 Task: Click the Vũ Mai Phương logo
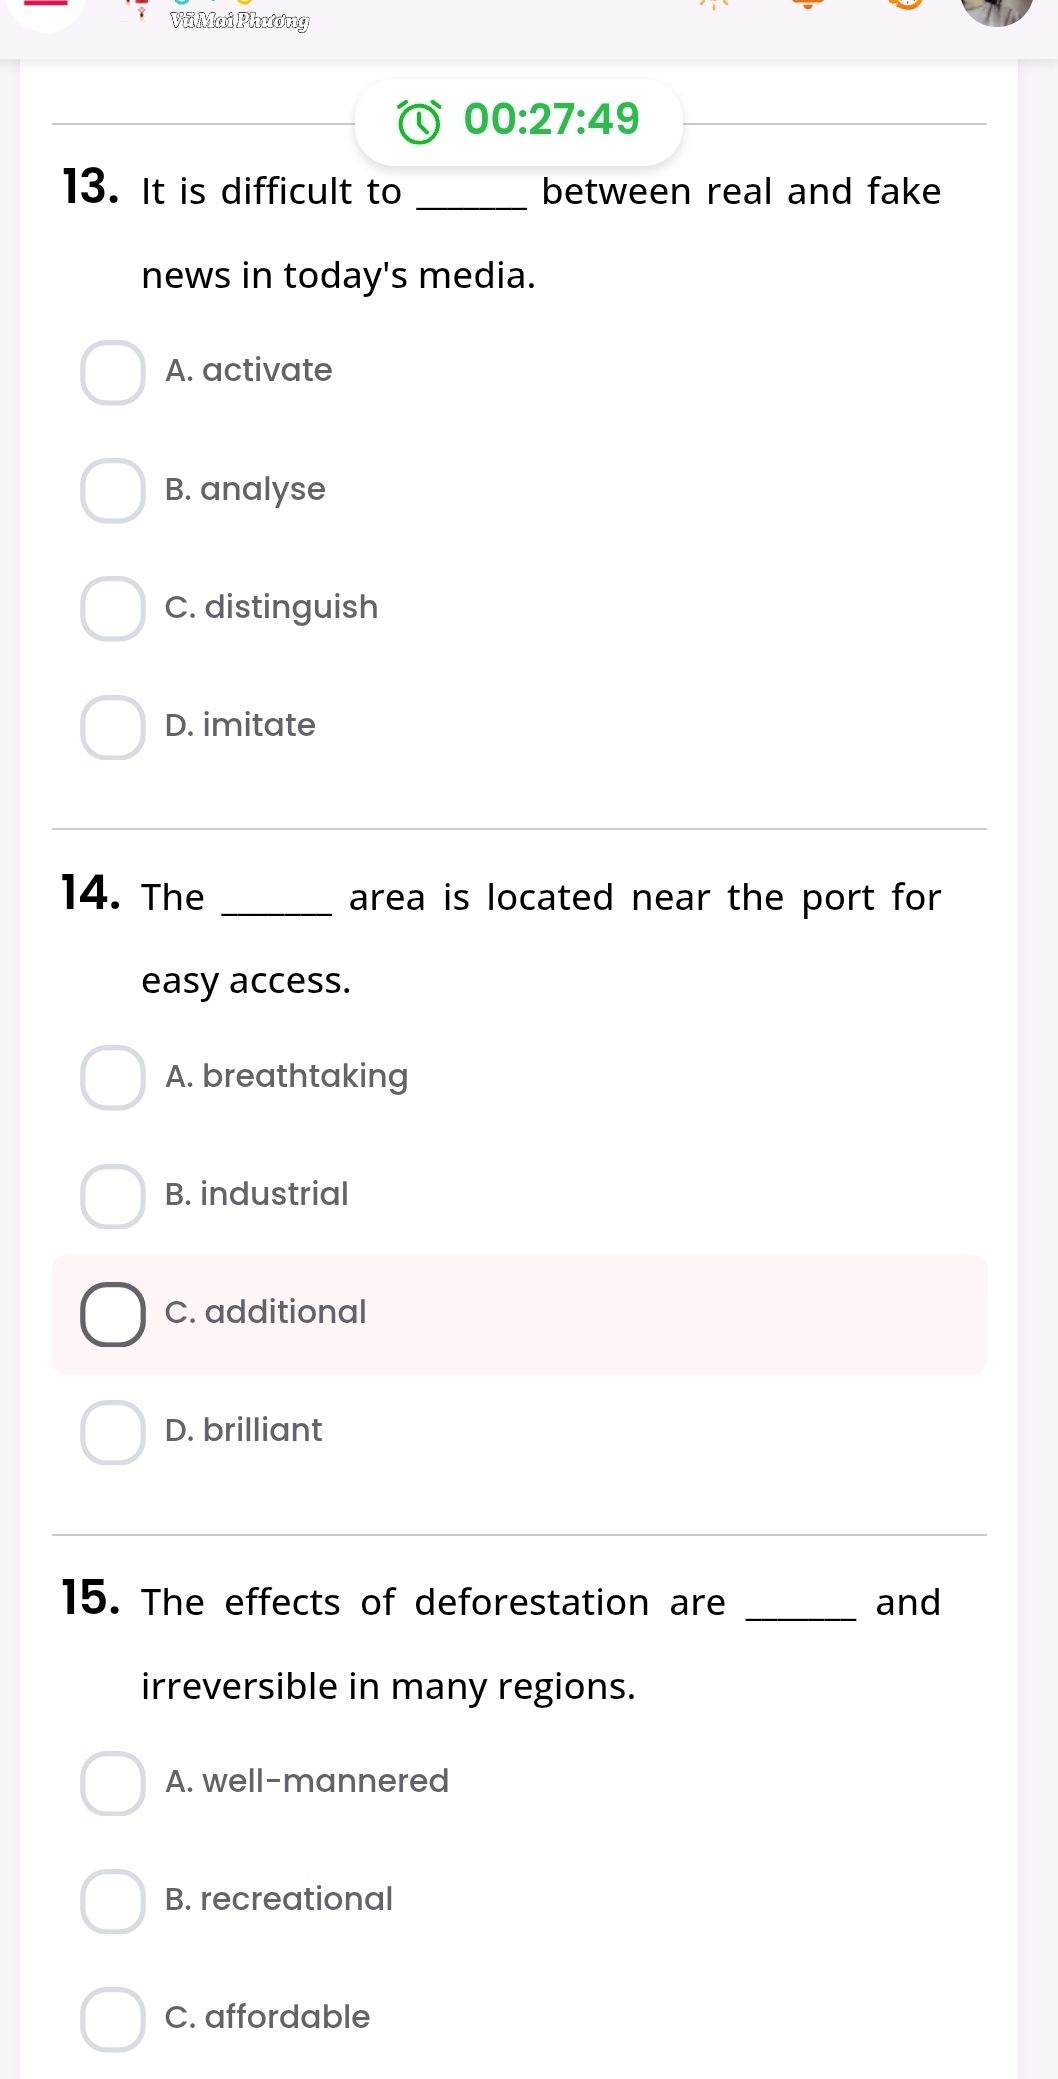click(x=238, y=20)
